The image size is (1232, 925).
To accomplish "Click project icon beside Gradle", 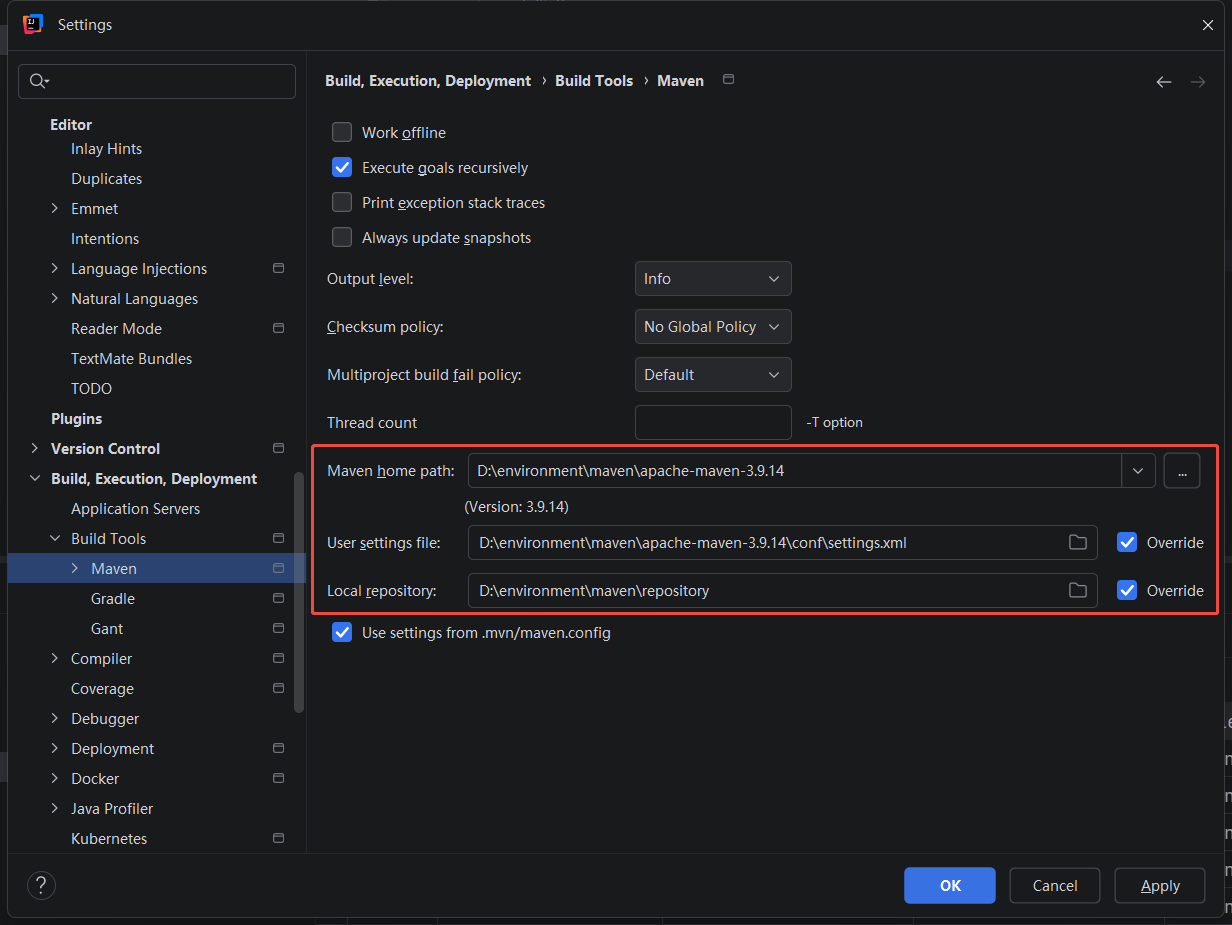I will tap(279, 598).
